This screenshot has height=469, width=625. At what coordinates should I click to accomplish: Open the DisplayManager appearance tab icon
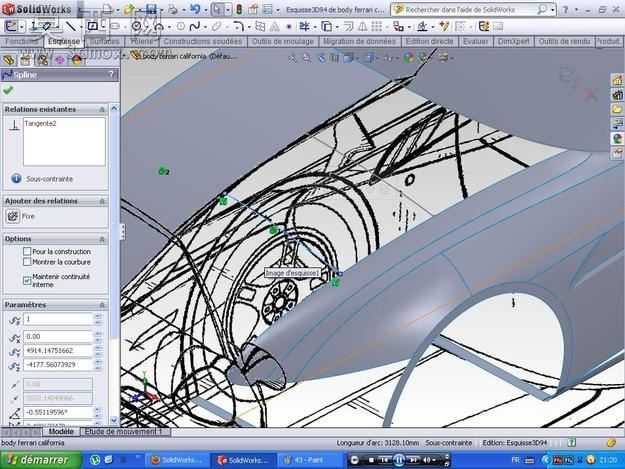point(77,60)
